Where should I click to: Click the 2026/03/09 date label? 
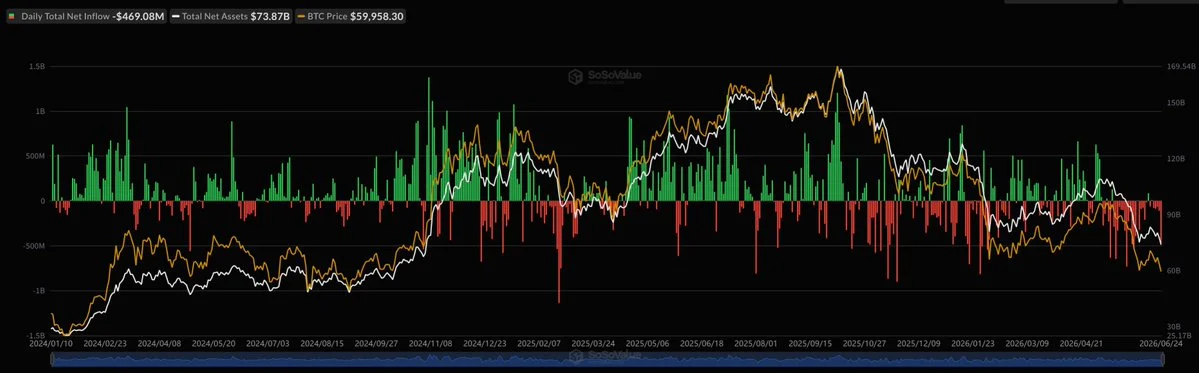pyautogui.click(x=1028, y=344)
